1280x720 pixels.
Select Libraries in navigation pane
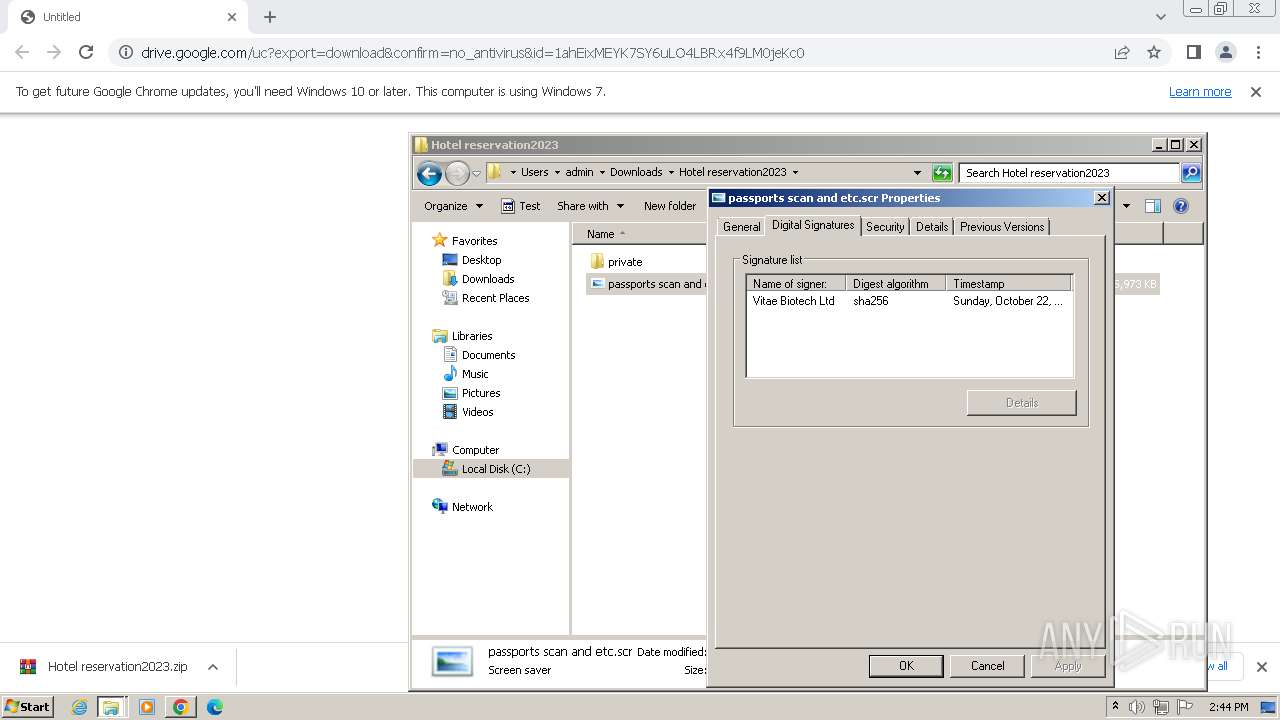(471, 336)
